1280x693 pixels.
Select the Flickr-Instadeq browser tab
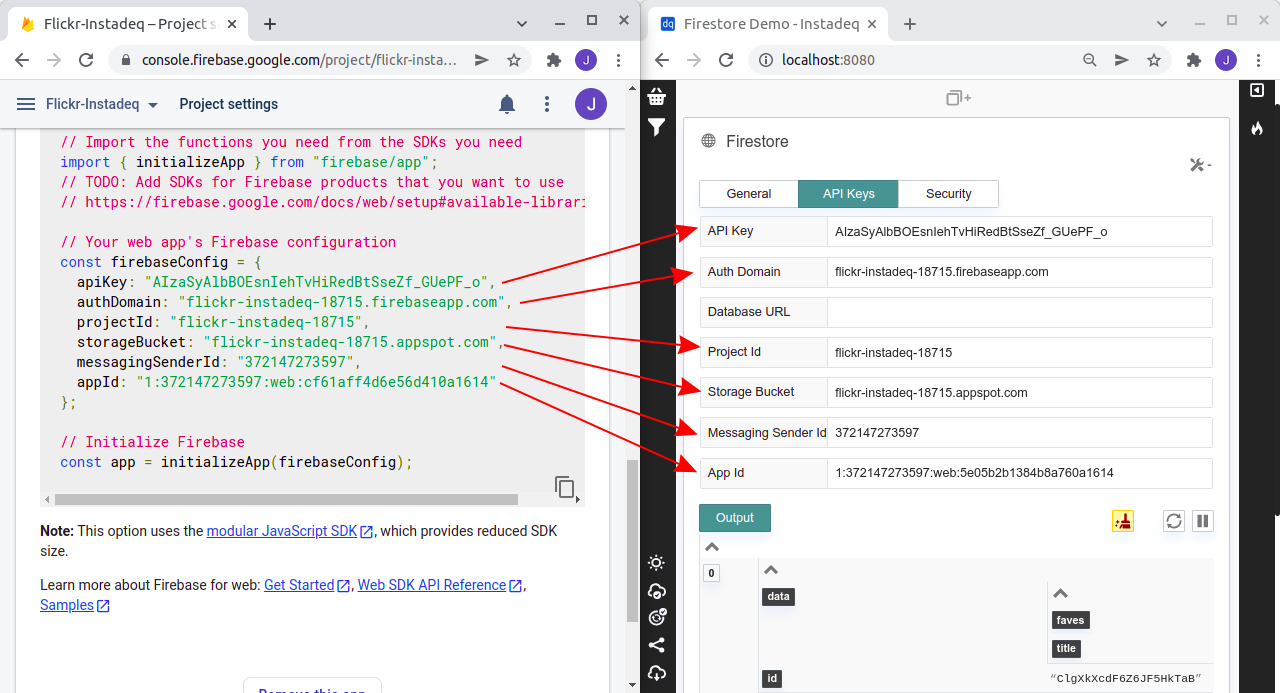128,24
